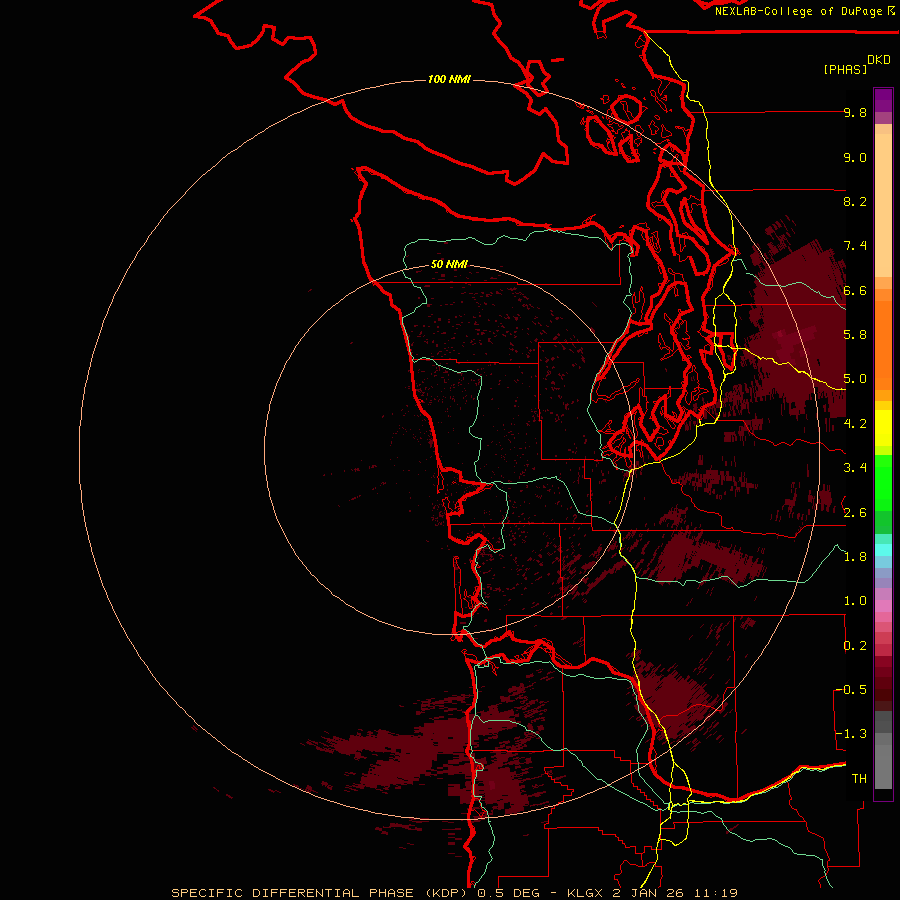Select the 7.4 scale value
The image size is (900, 900).
pos(855,246)
